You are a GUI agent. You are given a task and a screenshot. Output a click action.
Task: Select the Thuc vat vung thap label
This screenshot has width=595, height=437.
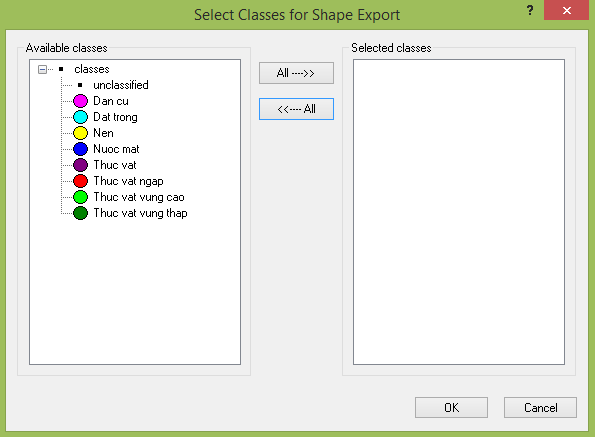pyautogui.click(x=140, y=213)
